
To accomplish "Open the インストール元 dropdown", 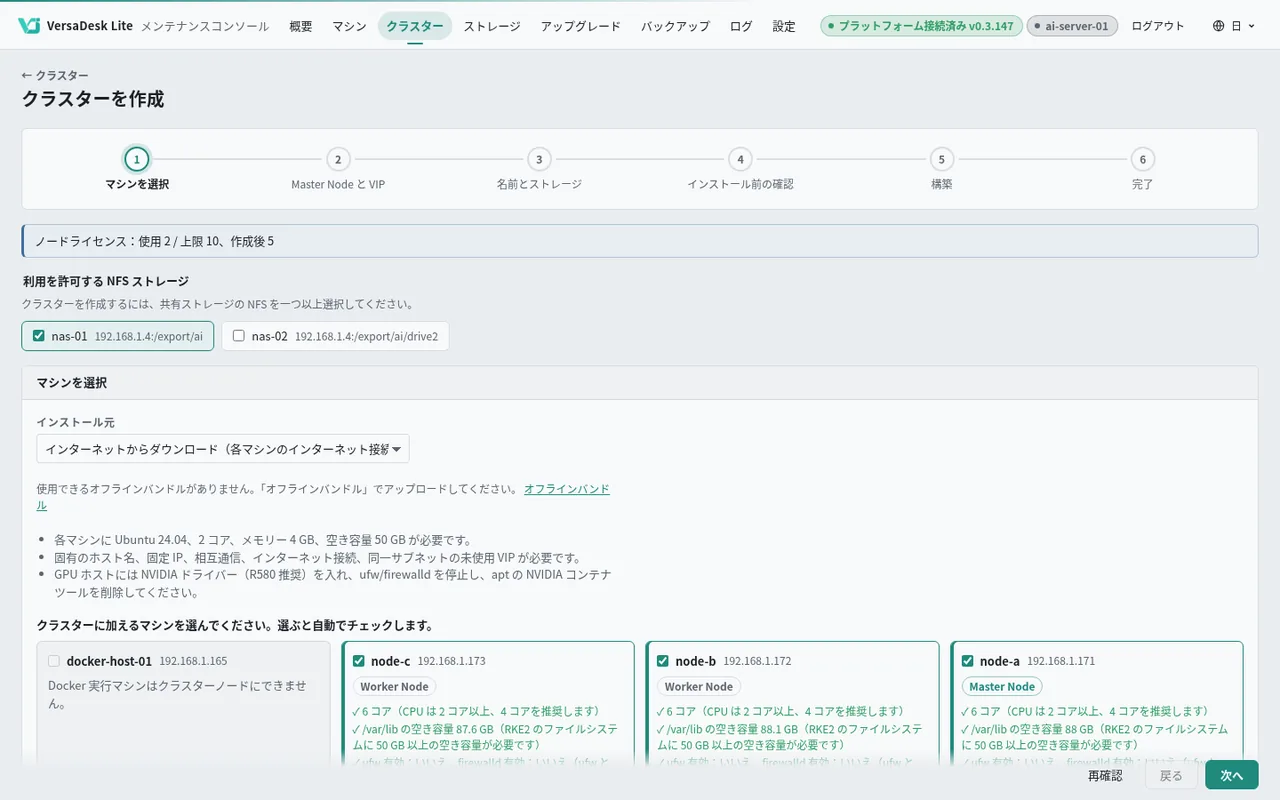I will [223, 449].
